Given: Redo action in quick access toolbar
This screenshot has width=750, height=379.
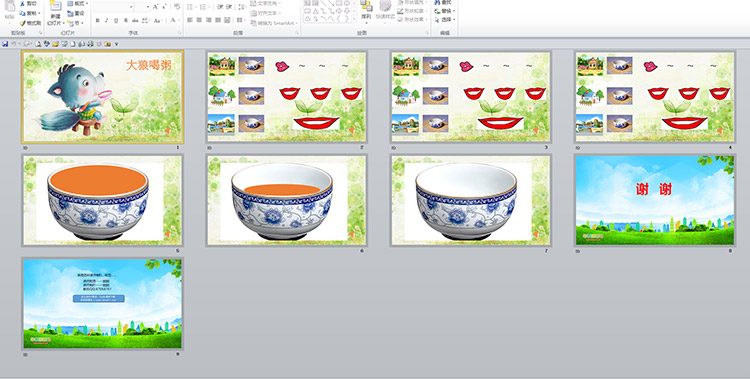Looking at the screenshot, I should [27, 44].
